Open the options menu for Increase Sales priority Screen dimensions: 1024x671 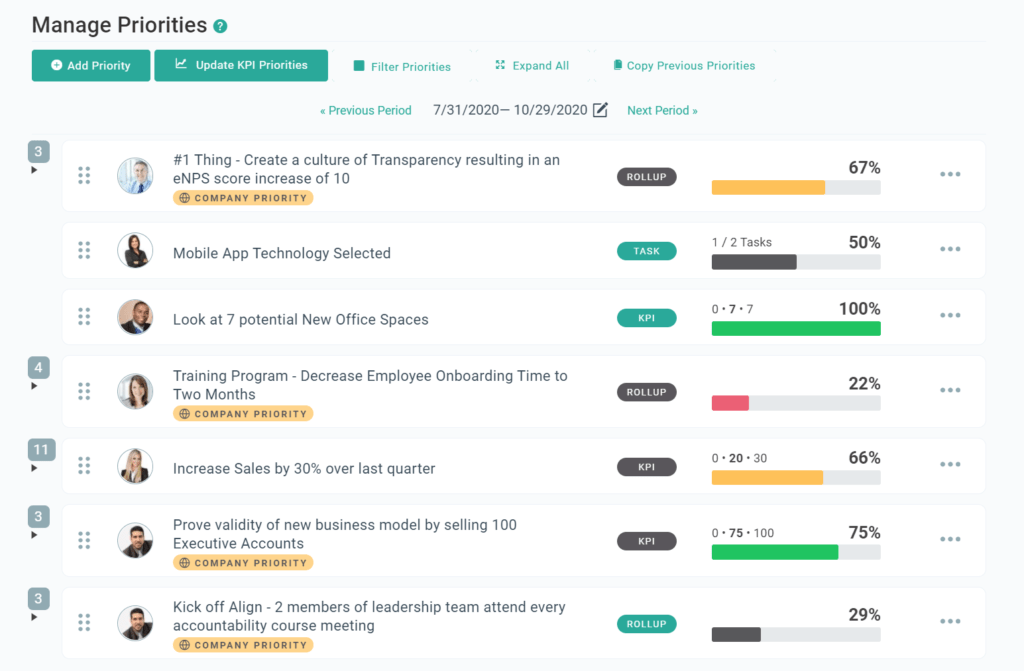(x=949, y=464)
